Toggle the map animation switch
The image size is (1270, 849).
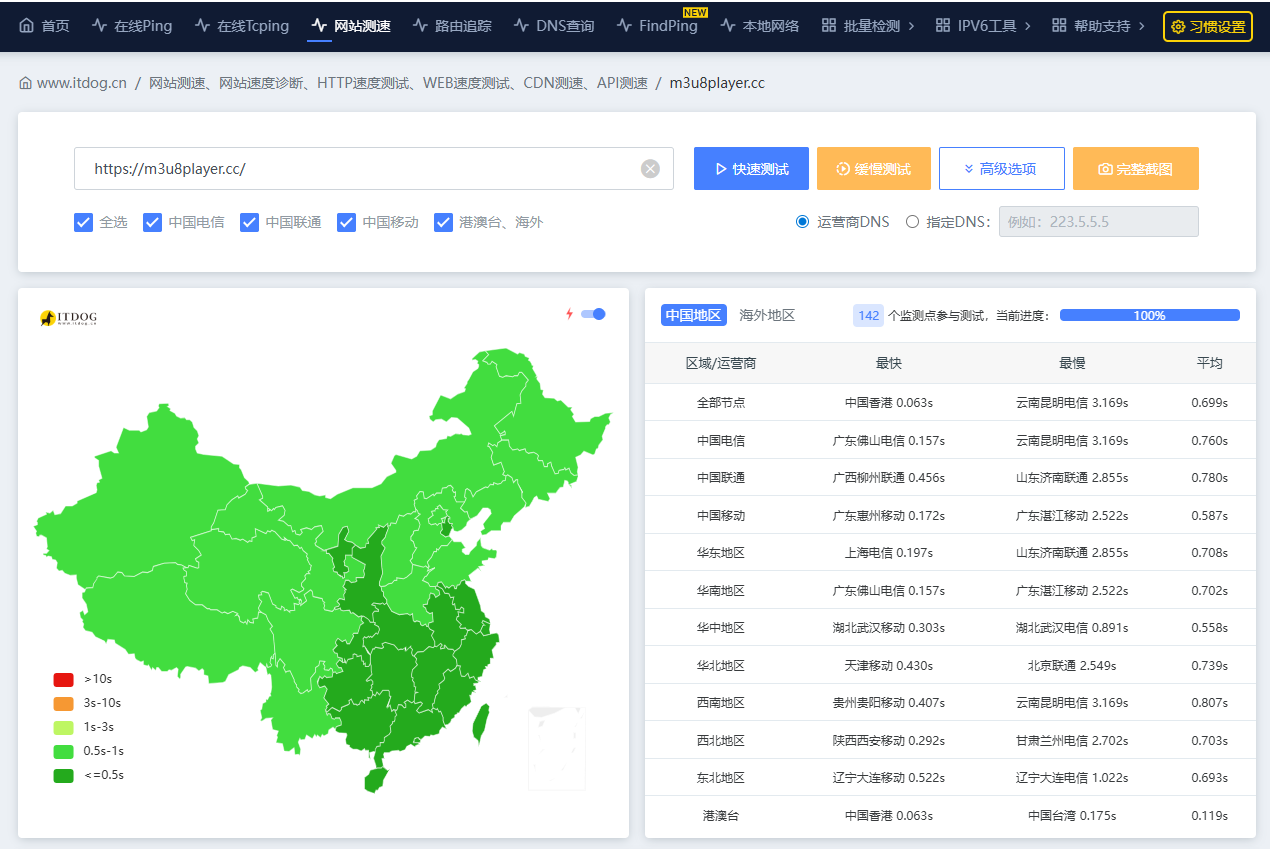point(593,314)
